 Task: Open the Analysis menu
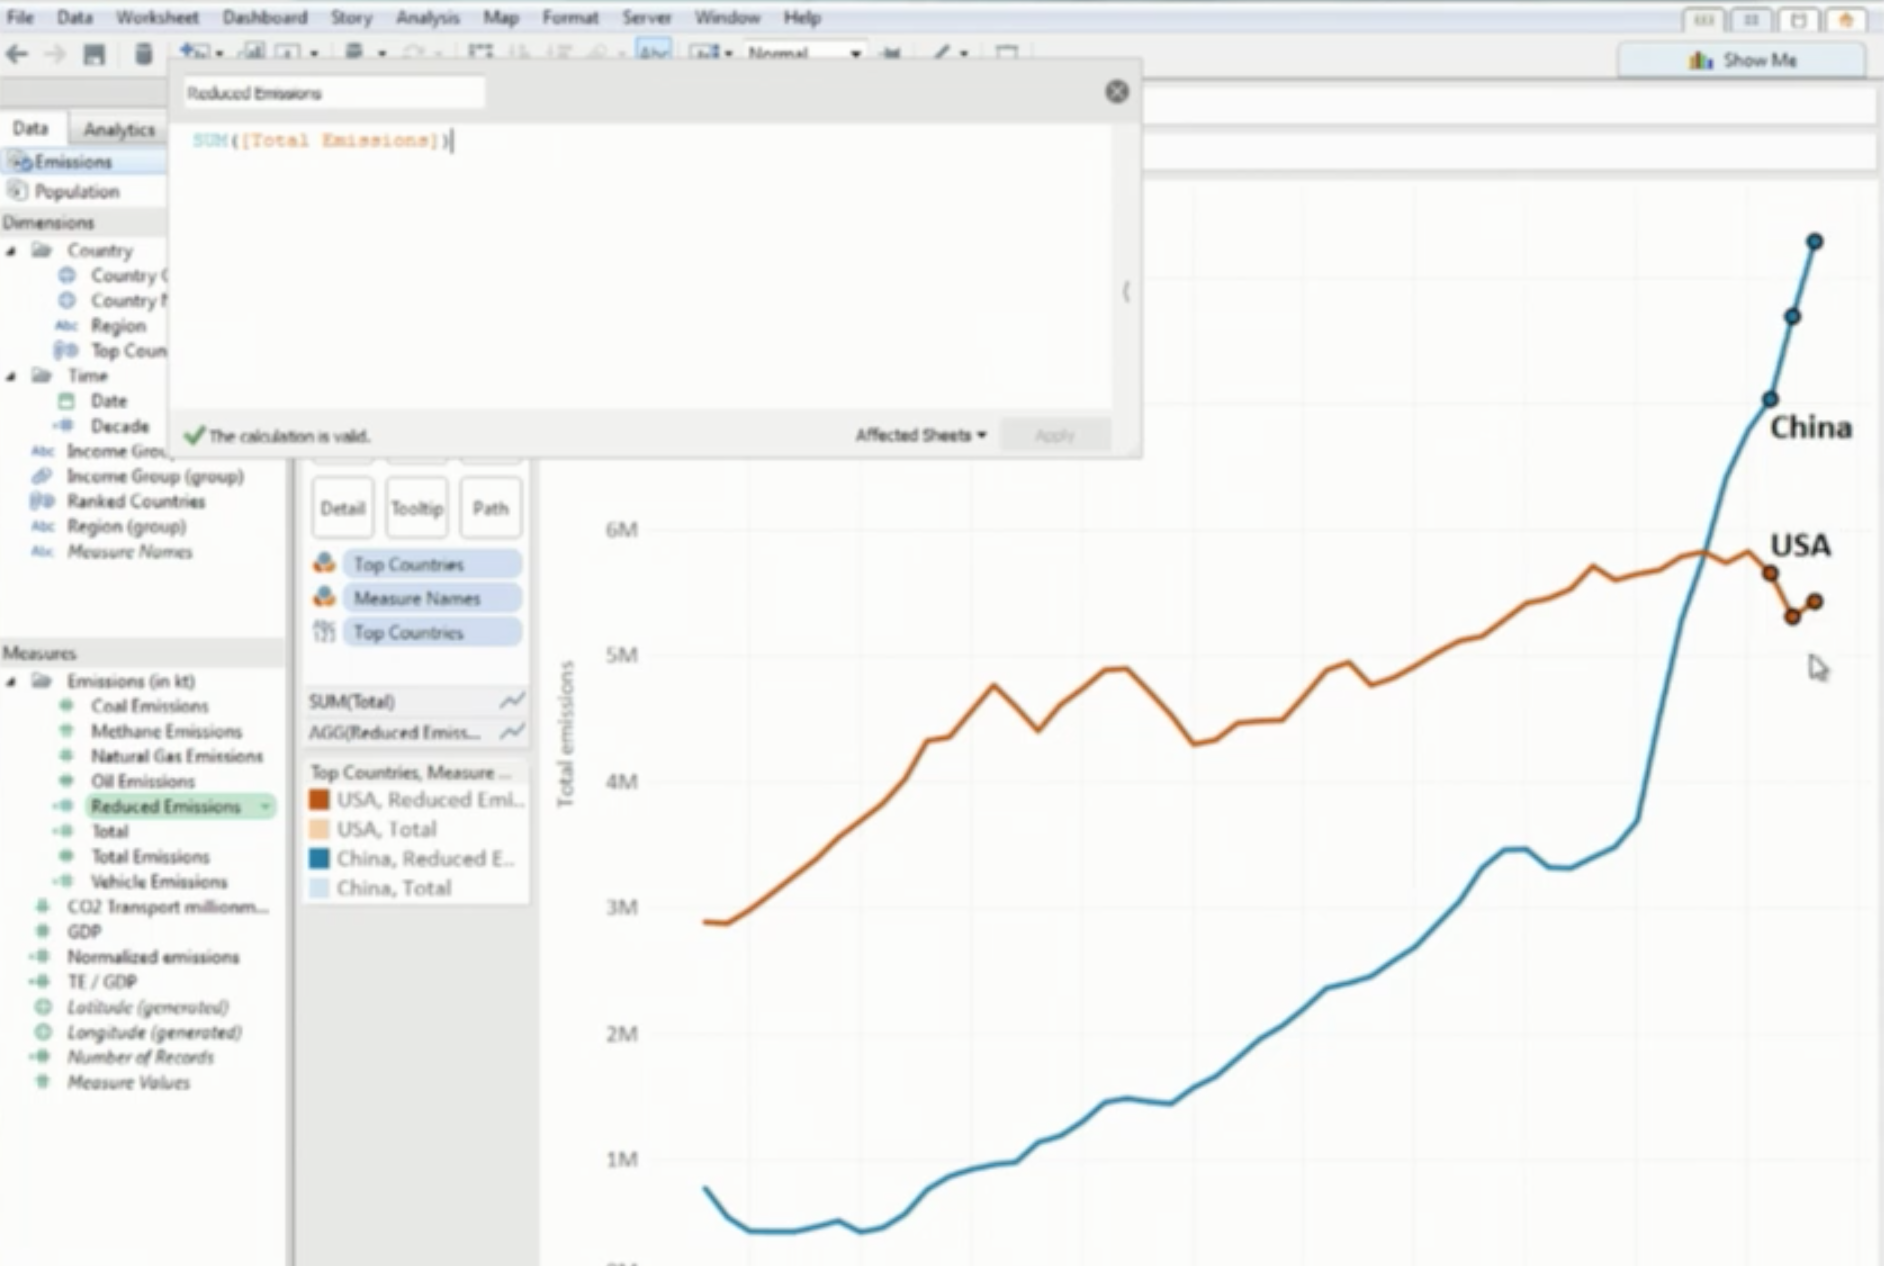click(427, 18)
